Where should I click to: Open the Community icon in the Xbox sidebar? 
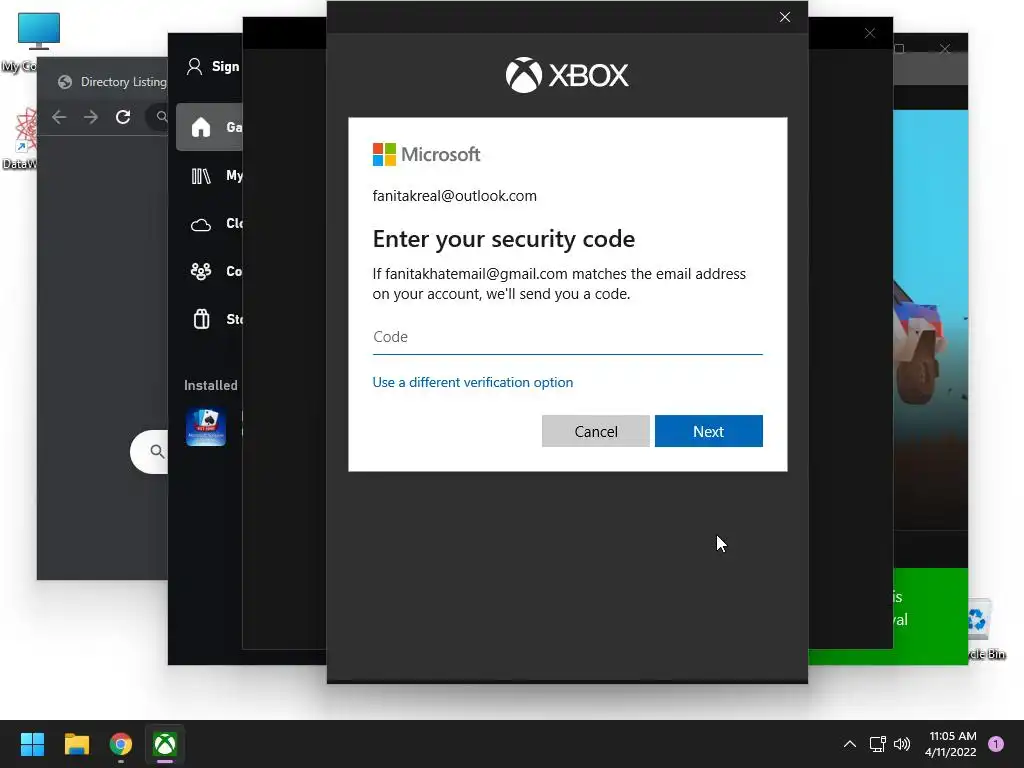pos(200,271)
